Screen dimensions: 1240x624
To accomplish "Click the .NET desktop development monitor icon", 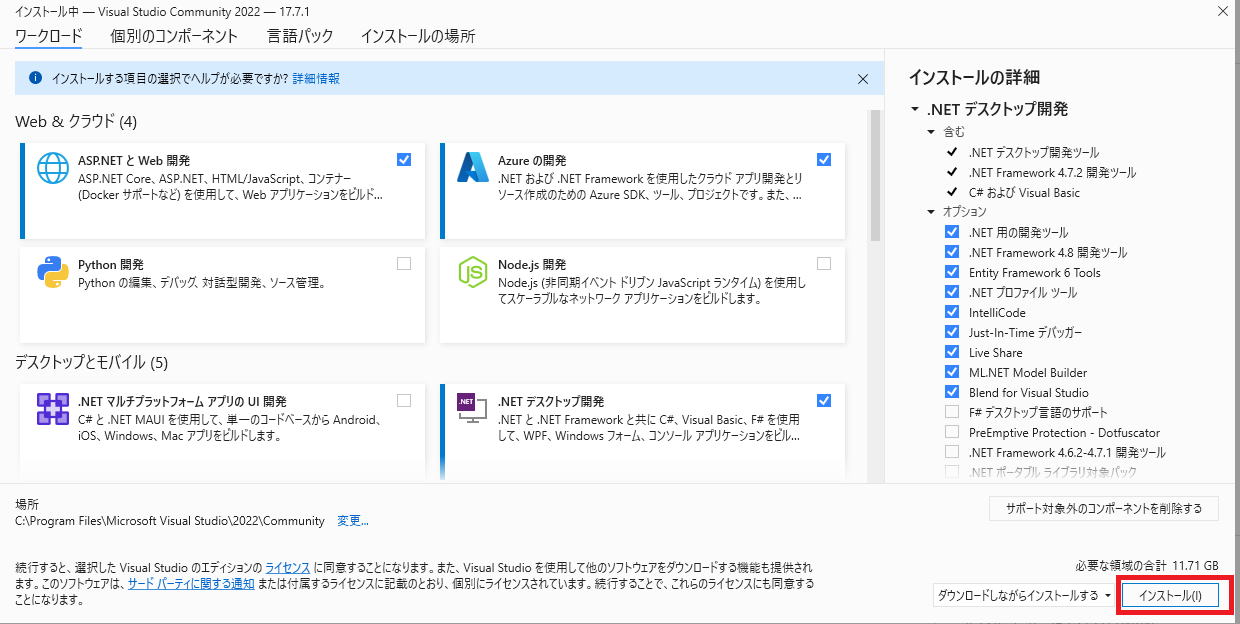I will (x=472, y=409).
